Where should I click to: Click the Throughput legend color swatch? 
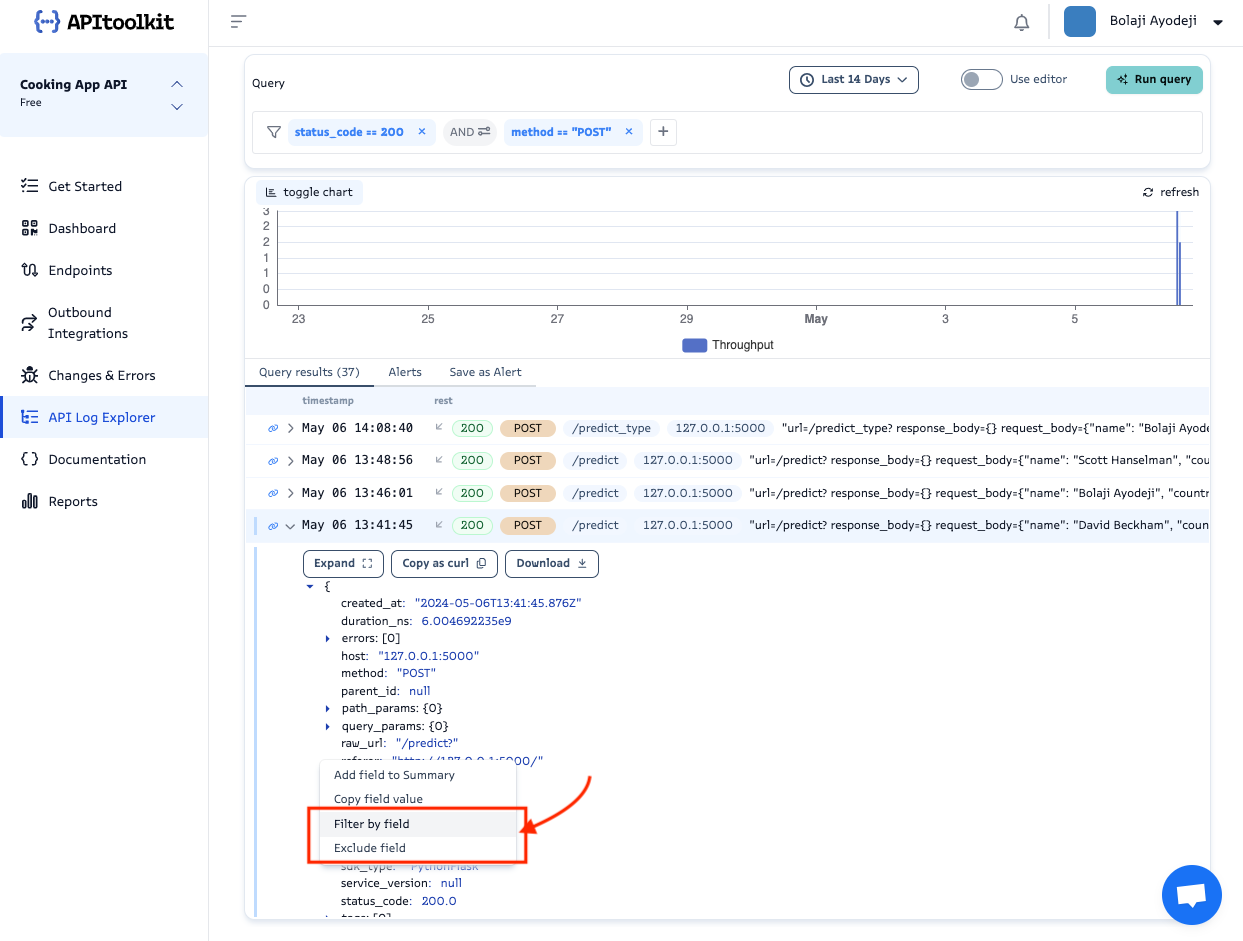pos(694,344)
